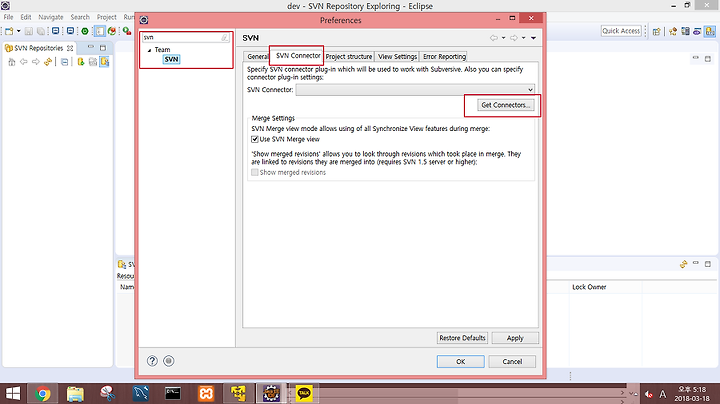Click the run-with-red-badge toolbar icon
Image resolution: width=720 pixels, height=404 pixels.
tap(127, 31)
